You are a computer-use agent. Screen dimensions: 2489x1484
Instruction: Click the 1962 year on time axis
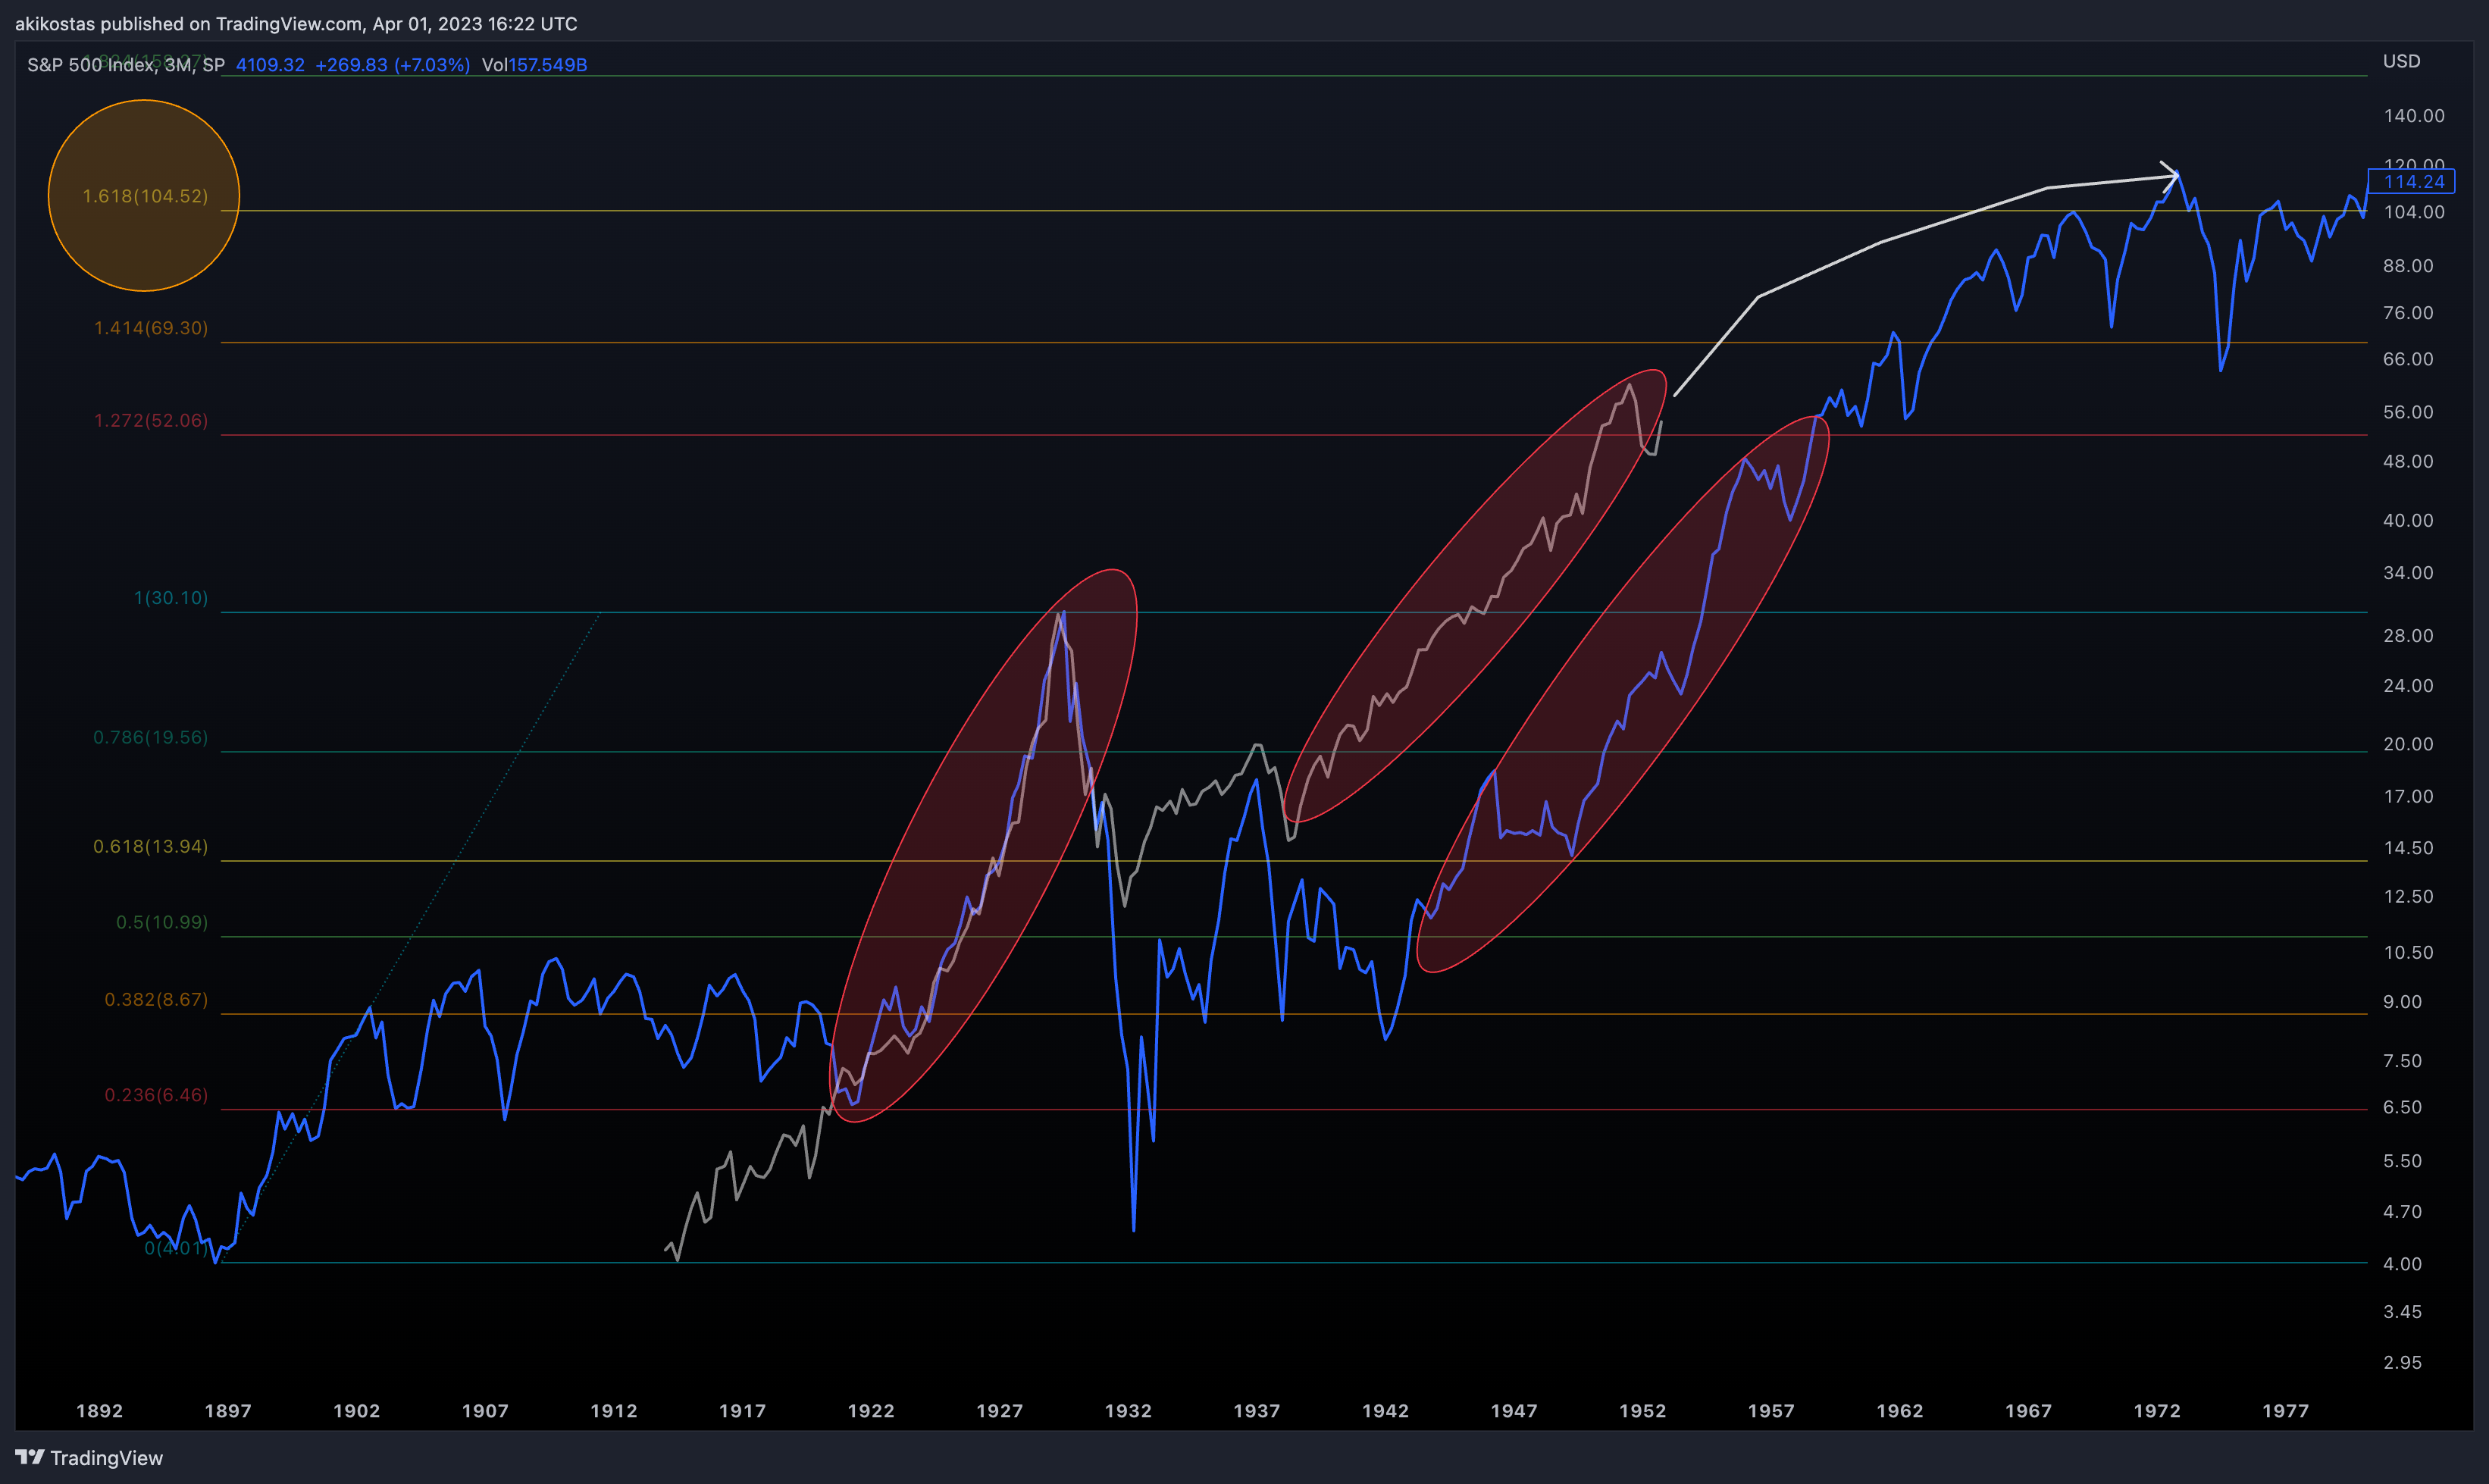tap(1900, 1411)
